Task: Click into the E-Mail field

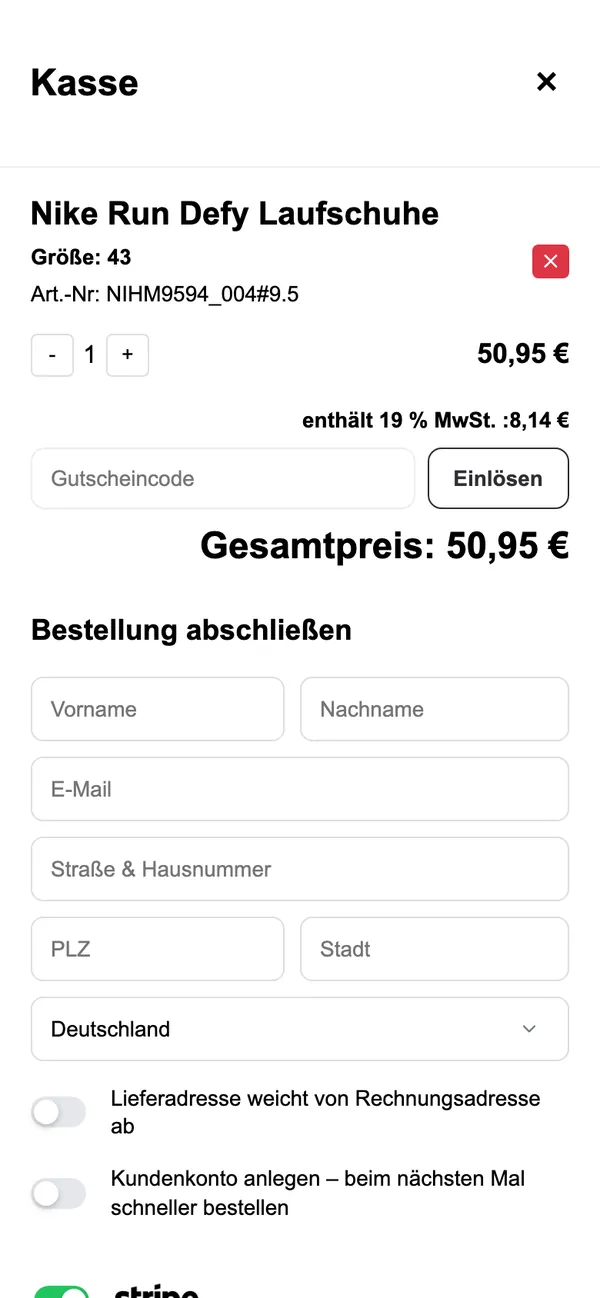Action: pyautogui.click(x=300, y=789)
